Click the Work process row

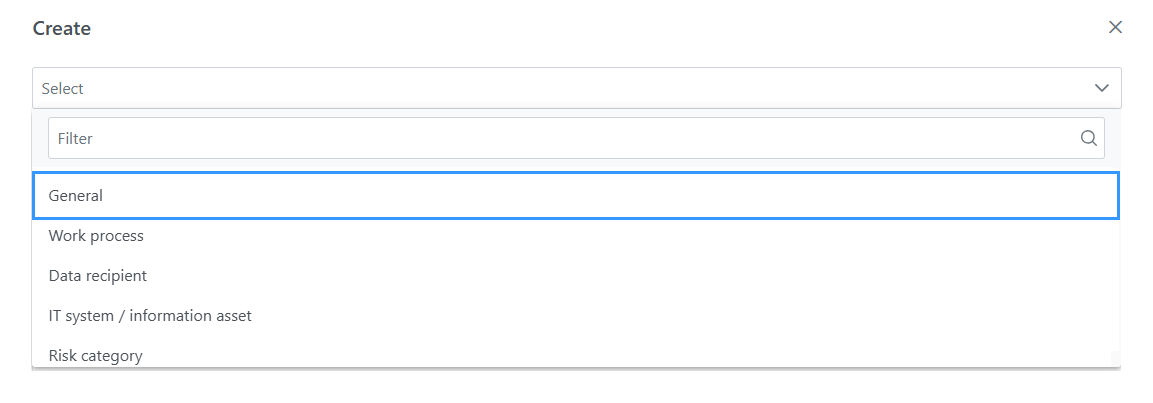coord(576,236)
